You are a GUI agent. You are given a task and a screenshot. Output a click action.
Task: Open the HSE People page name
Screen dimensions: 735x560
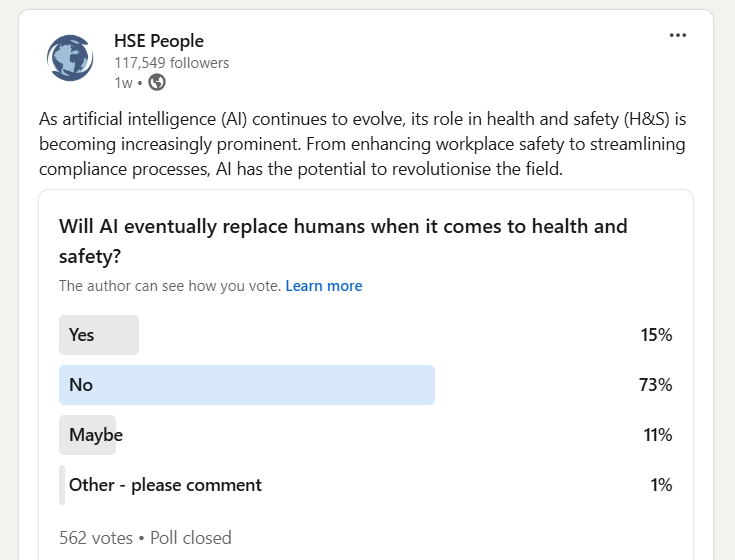159,41
